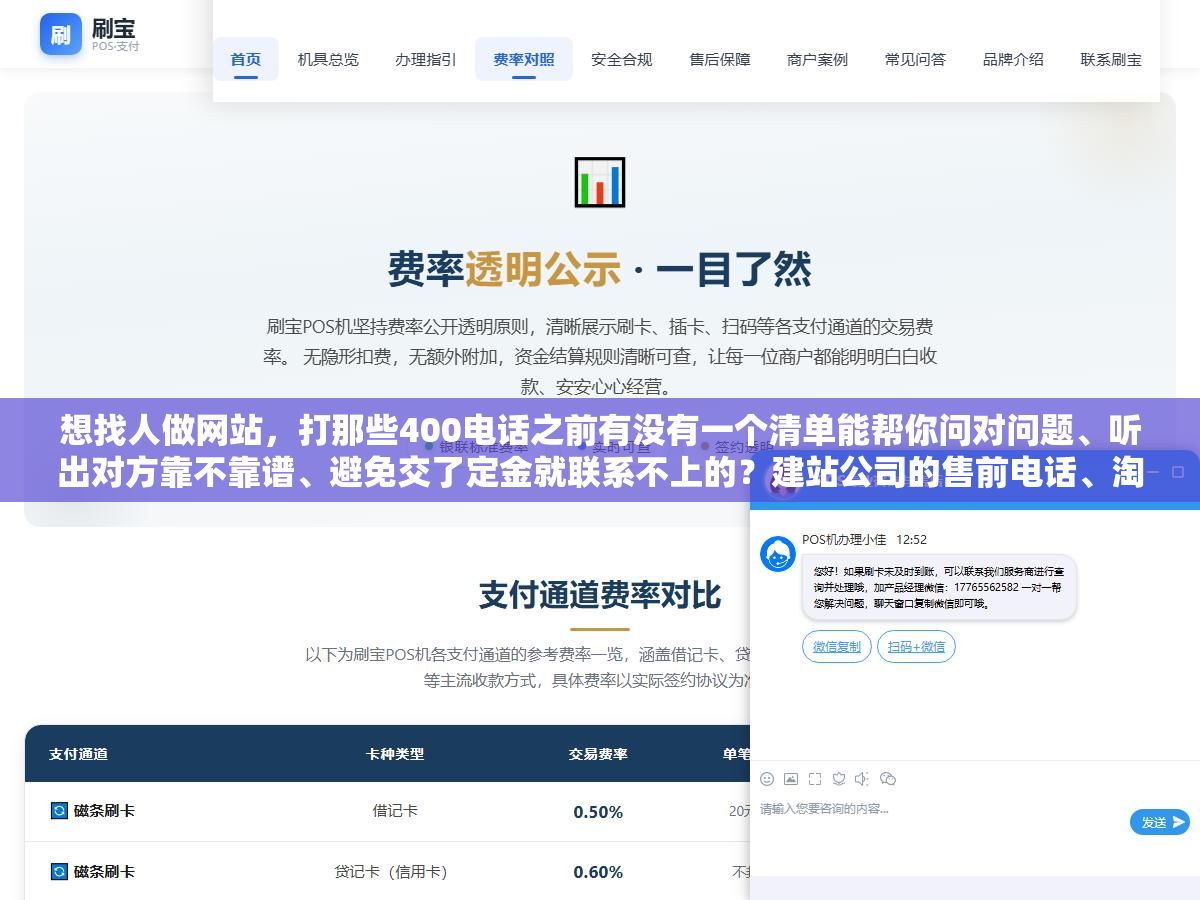Click the 支付通道费率对比 section heading

[600, 594]
